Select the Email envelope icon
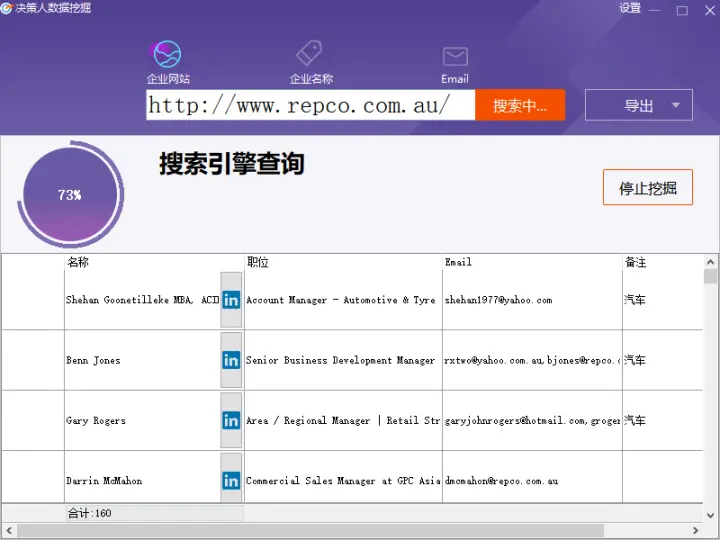Viewport: 720px width, 540px height. pos(455,56)
